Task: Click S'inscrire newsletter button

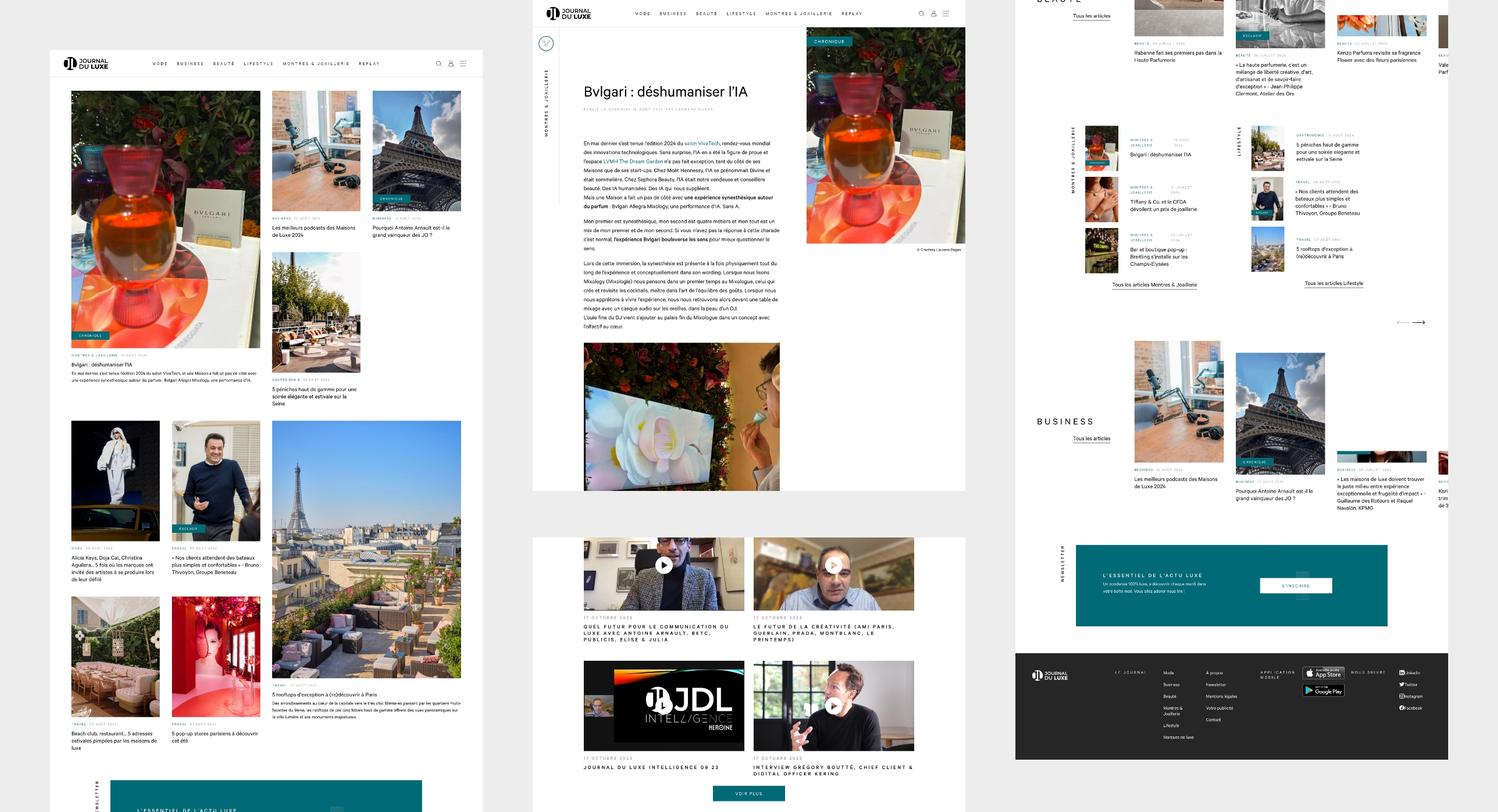Action: tap(1296, 586)
